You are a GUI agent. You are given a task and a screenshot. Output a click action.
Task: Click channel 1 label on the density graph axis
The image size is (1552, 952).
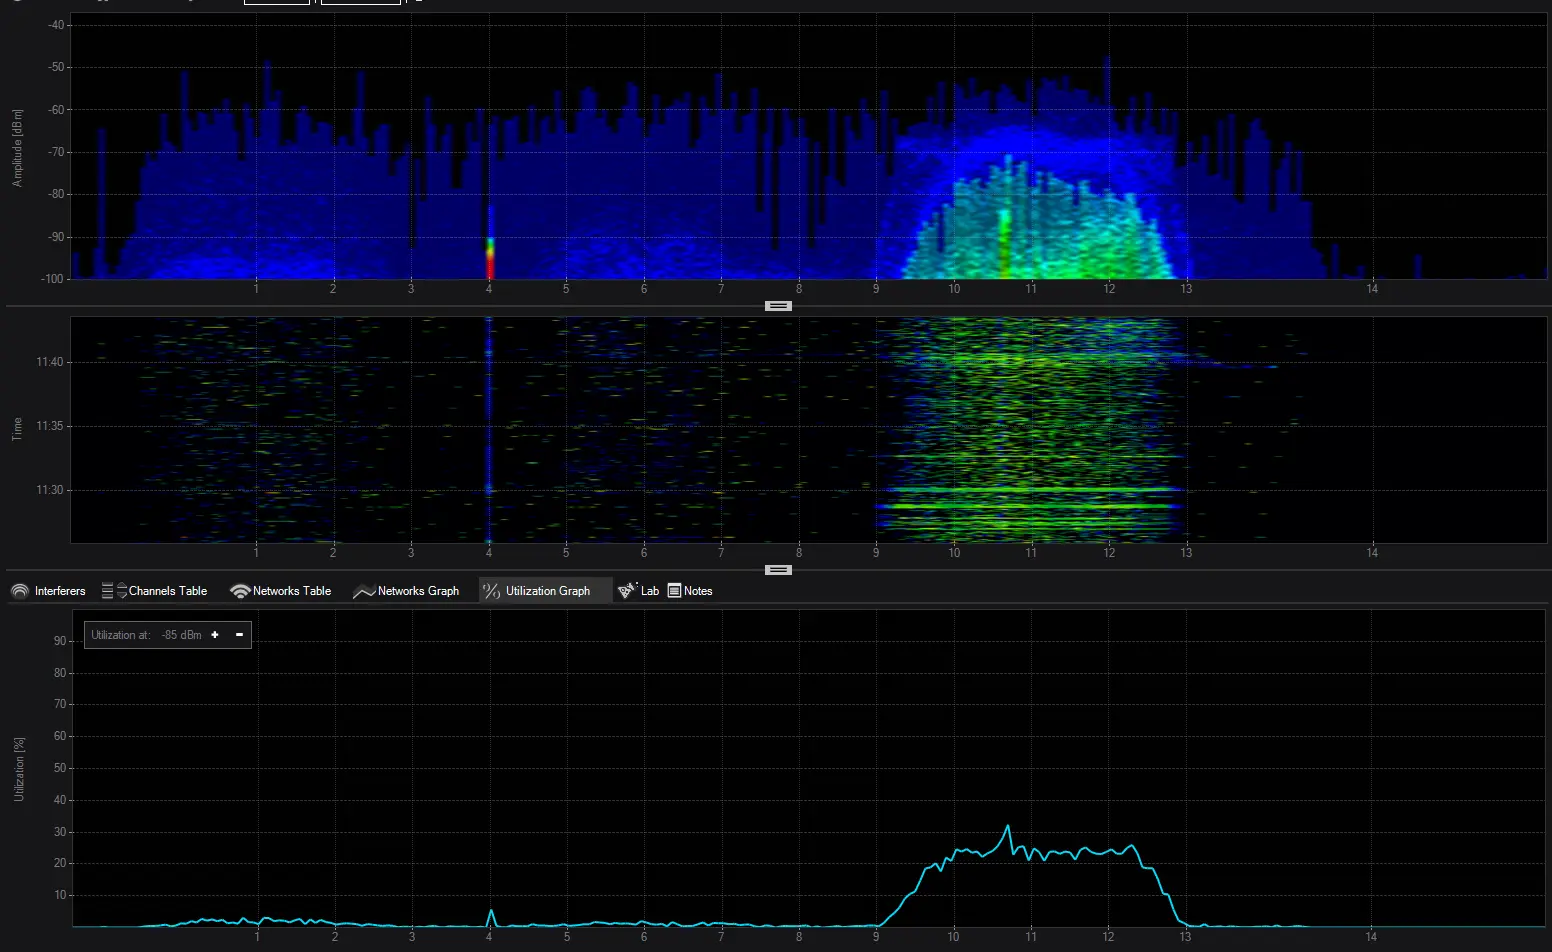(x=256, y=289)
